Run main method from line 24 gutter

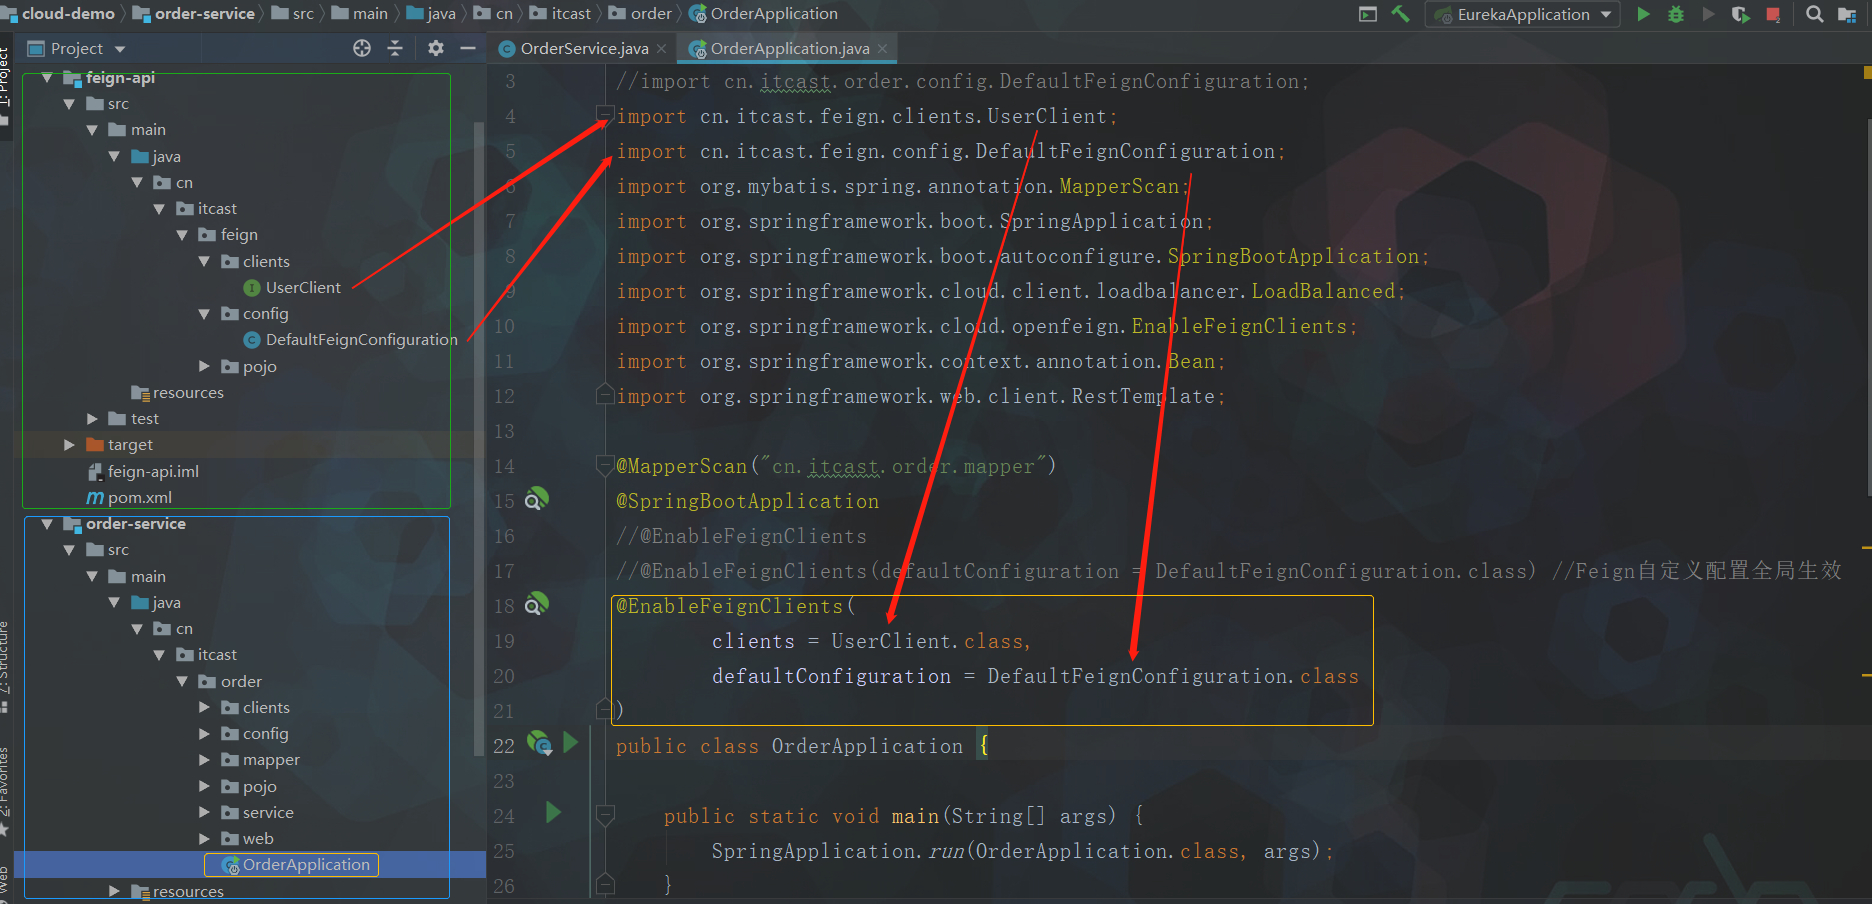pyautogui.click(x=554, y=812)
